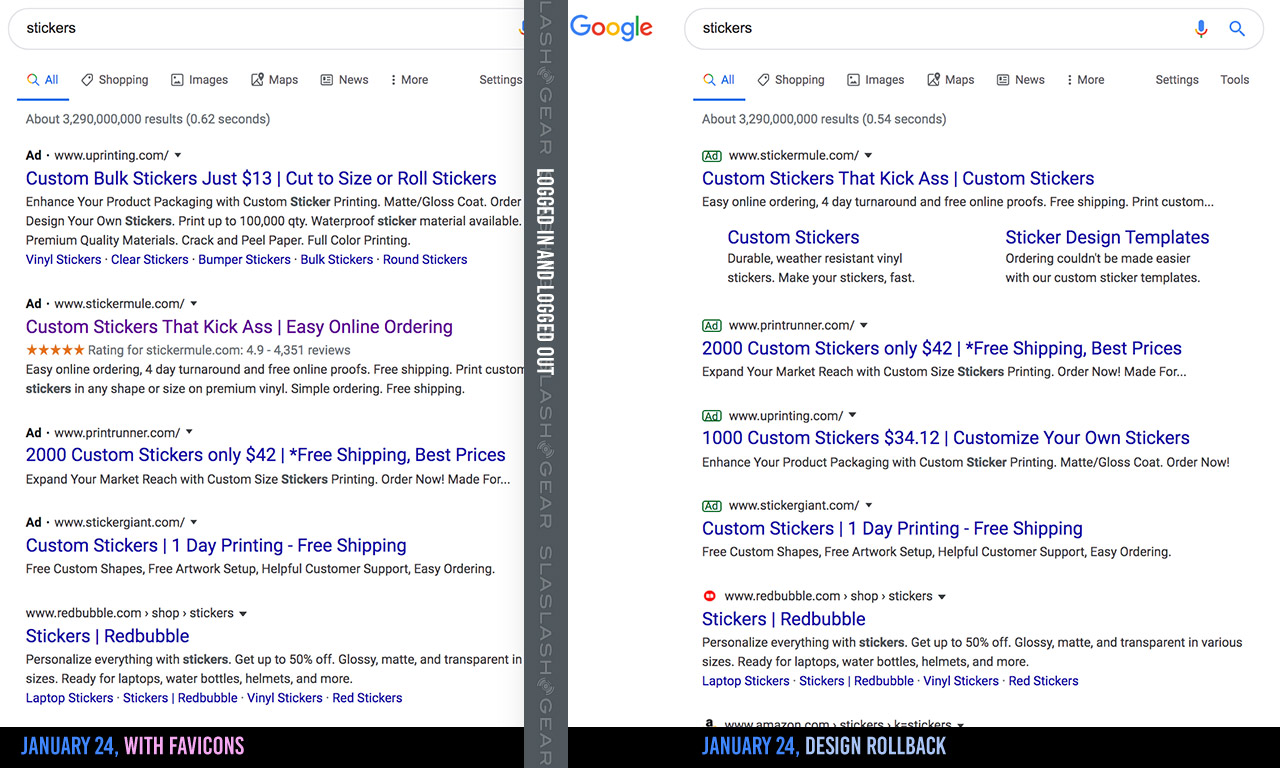Expand More menu in right search page
Image resolution: width=1280 pixels, height=768 pixels.
point(1085,80)
